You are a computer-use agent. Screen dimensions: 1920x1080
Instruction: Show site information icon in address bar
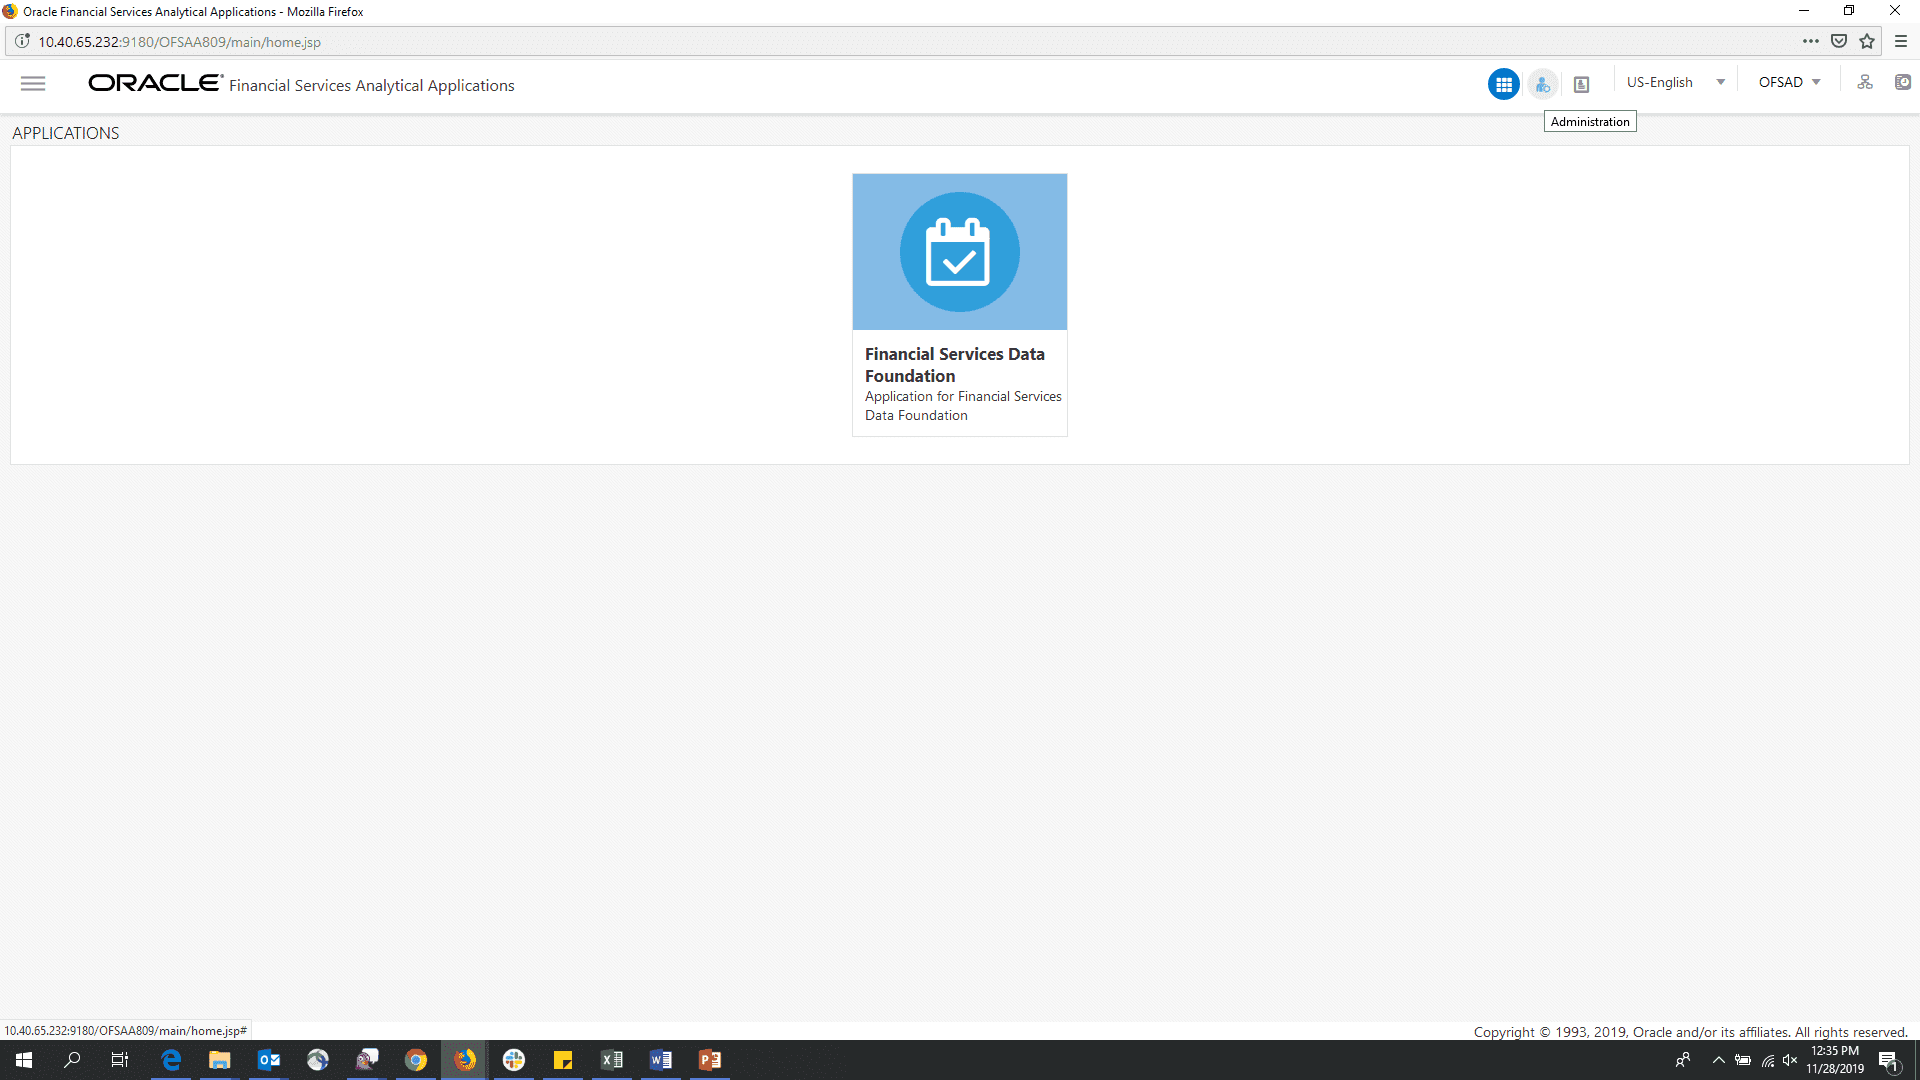[x=22, y=42]
